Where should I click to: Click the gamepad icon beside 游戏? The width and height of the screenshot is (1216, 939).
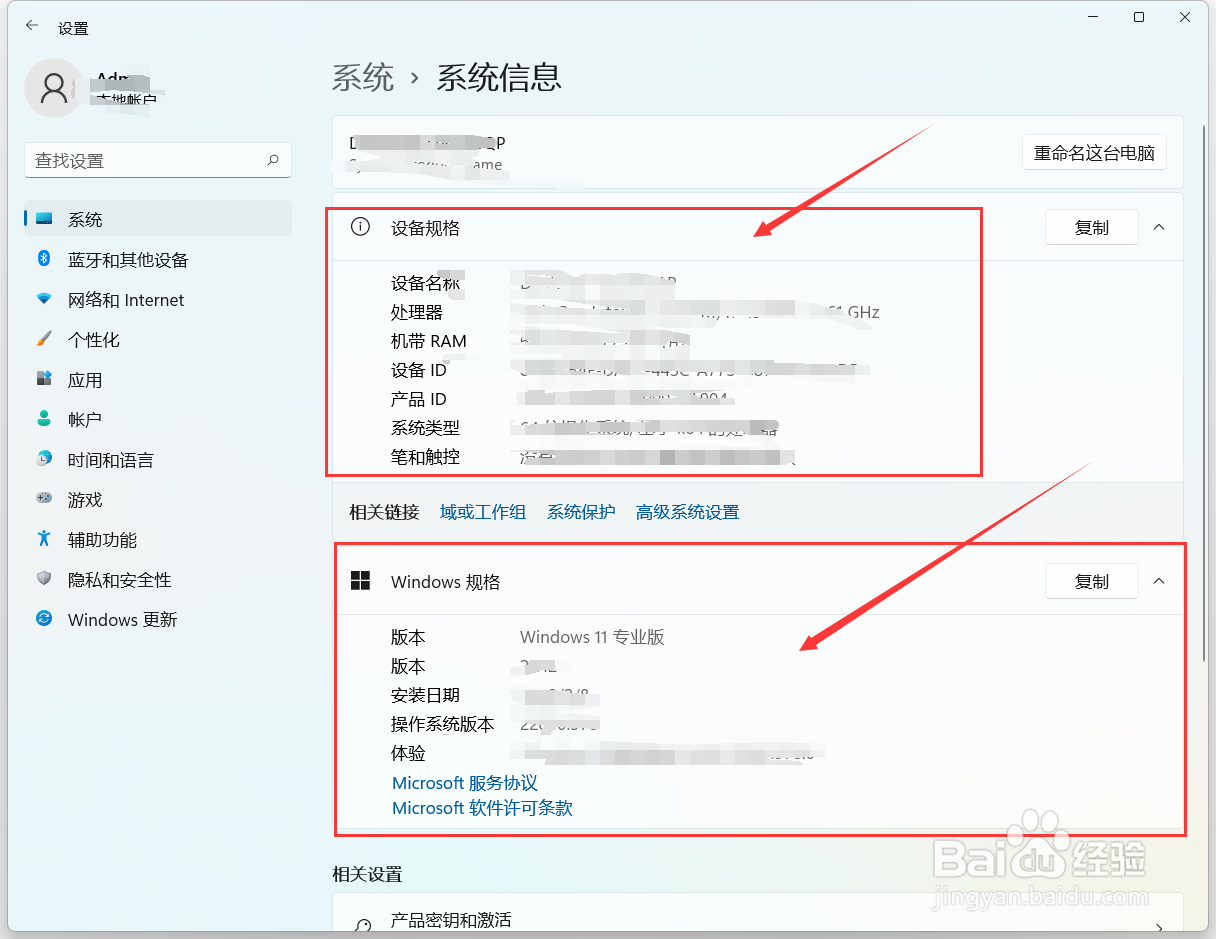pyautogui.click(x=44, y=498)
